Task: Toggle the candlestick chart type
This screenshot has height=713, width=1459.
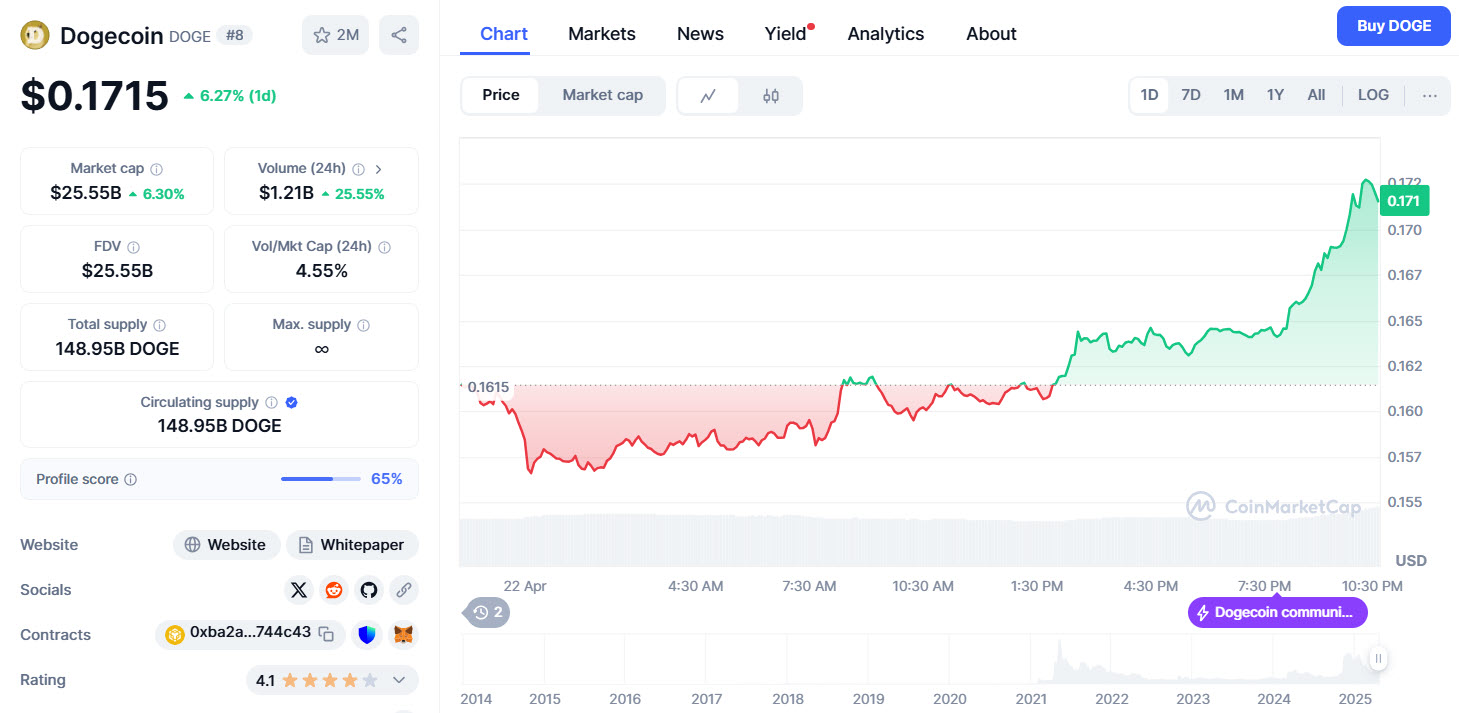Action: point(770,96)
